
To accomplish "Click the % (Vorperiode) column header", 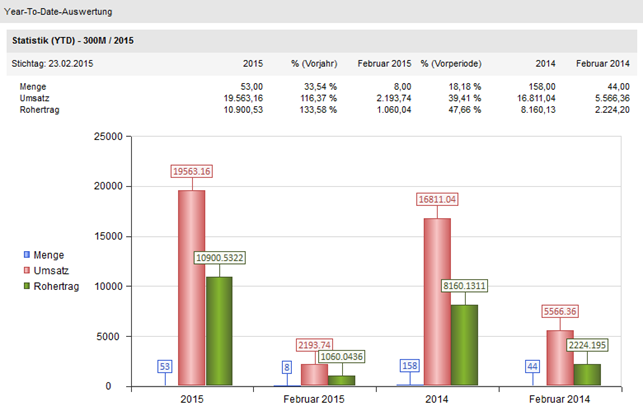I will pos(451,63).
